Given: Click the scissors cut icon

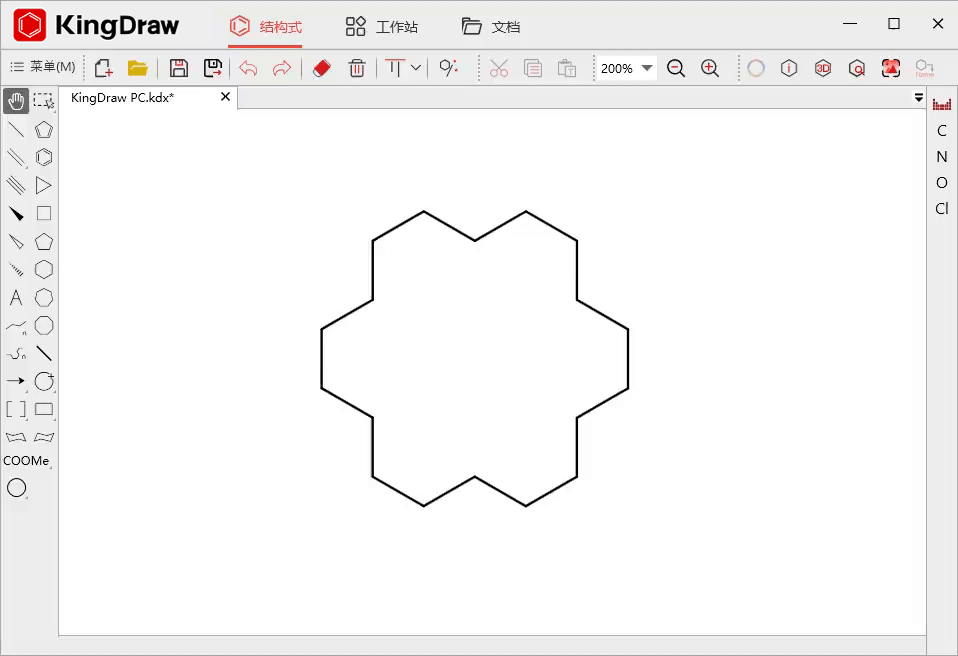Looking at the screenshot, I should point(499,68).
